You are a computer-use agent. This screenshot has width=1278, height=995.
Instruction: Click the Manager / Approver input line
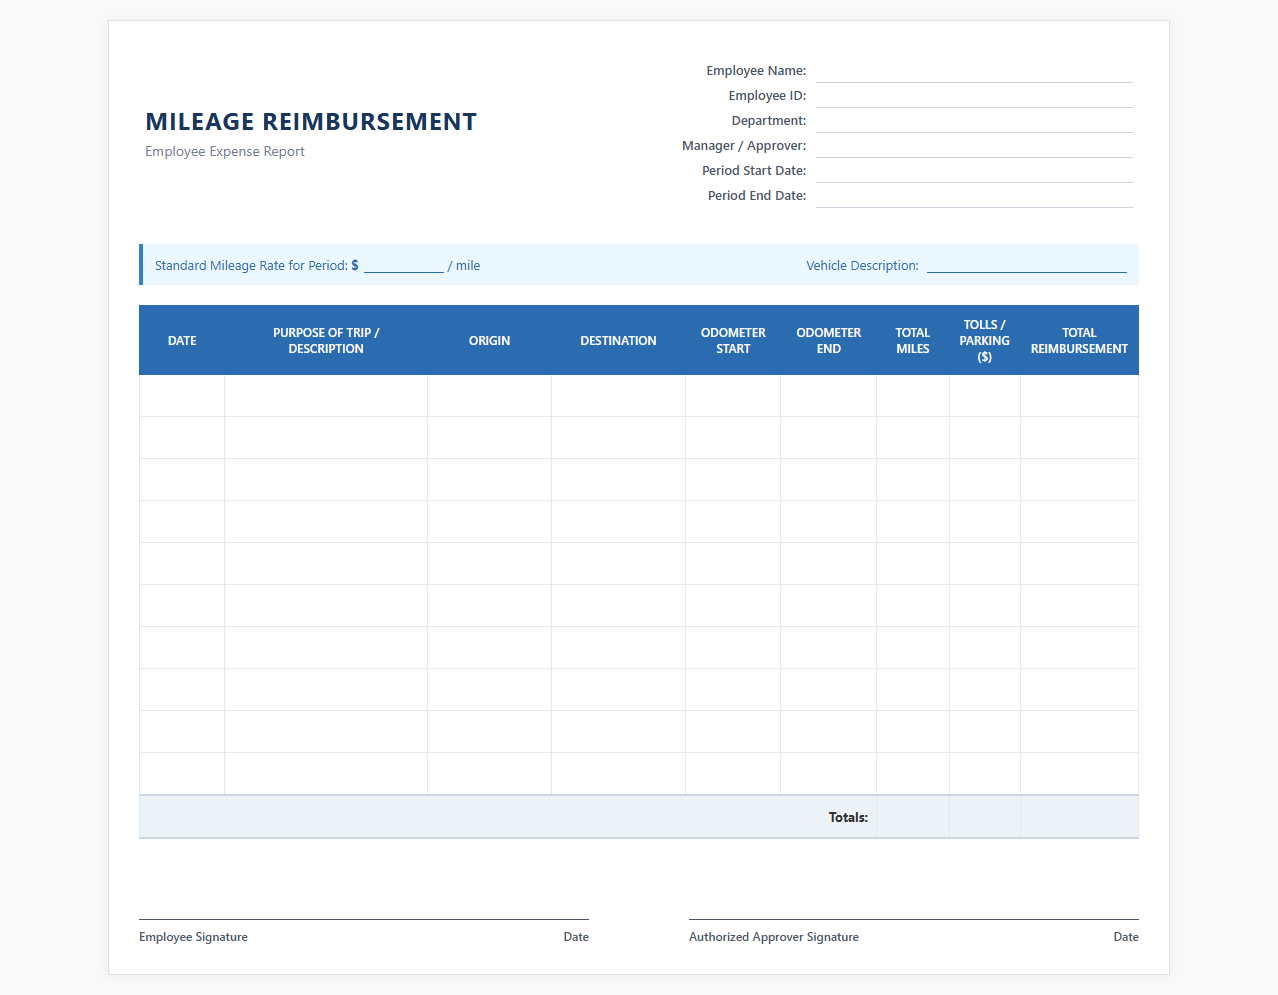point(974,146)
